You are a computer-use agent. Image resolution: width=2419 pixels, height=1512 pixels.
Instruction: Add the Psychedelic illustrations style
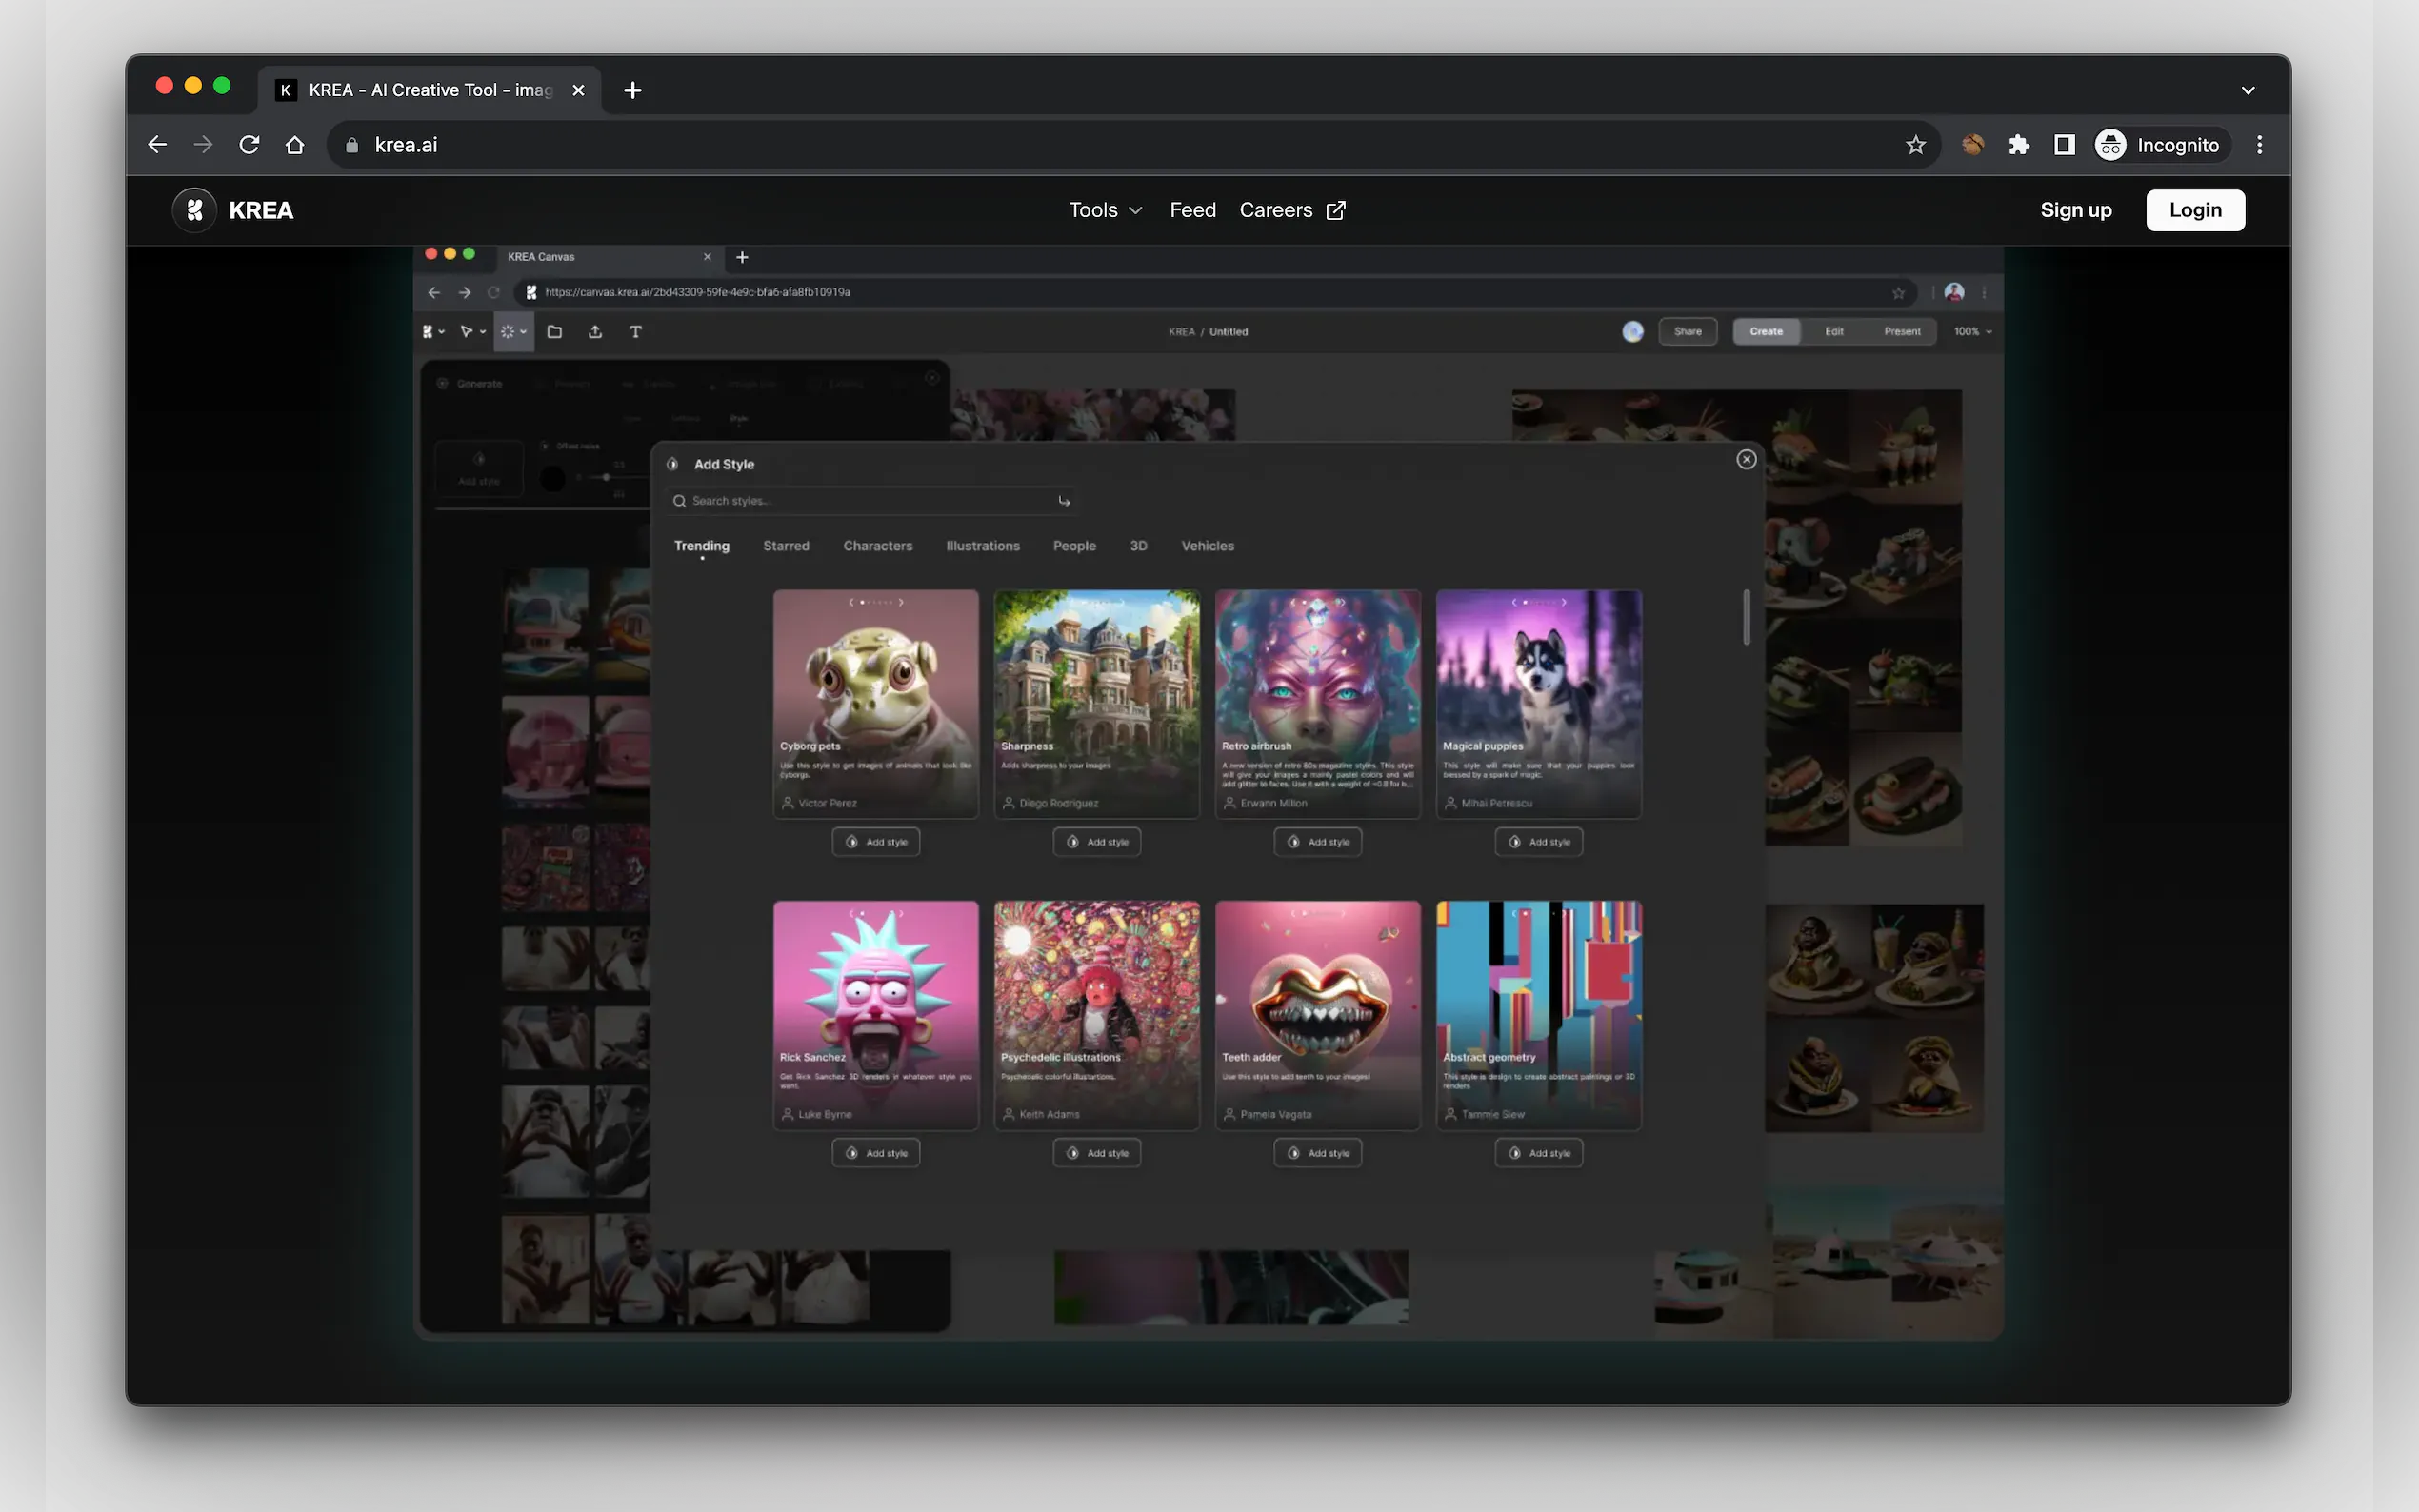click(1096, 1153)
